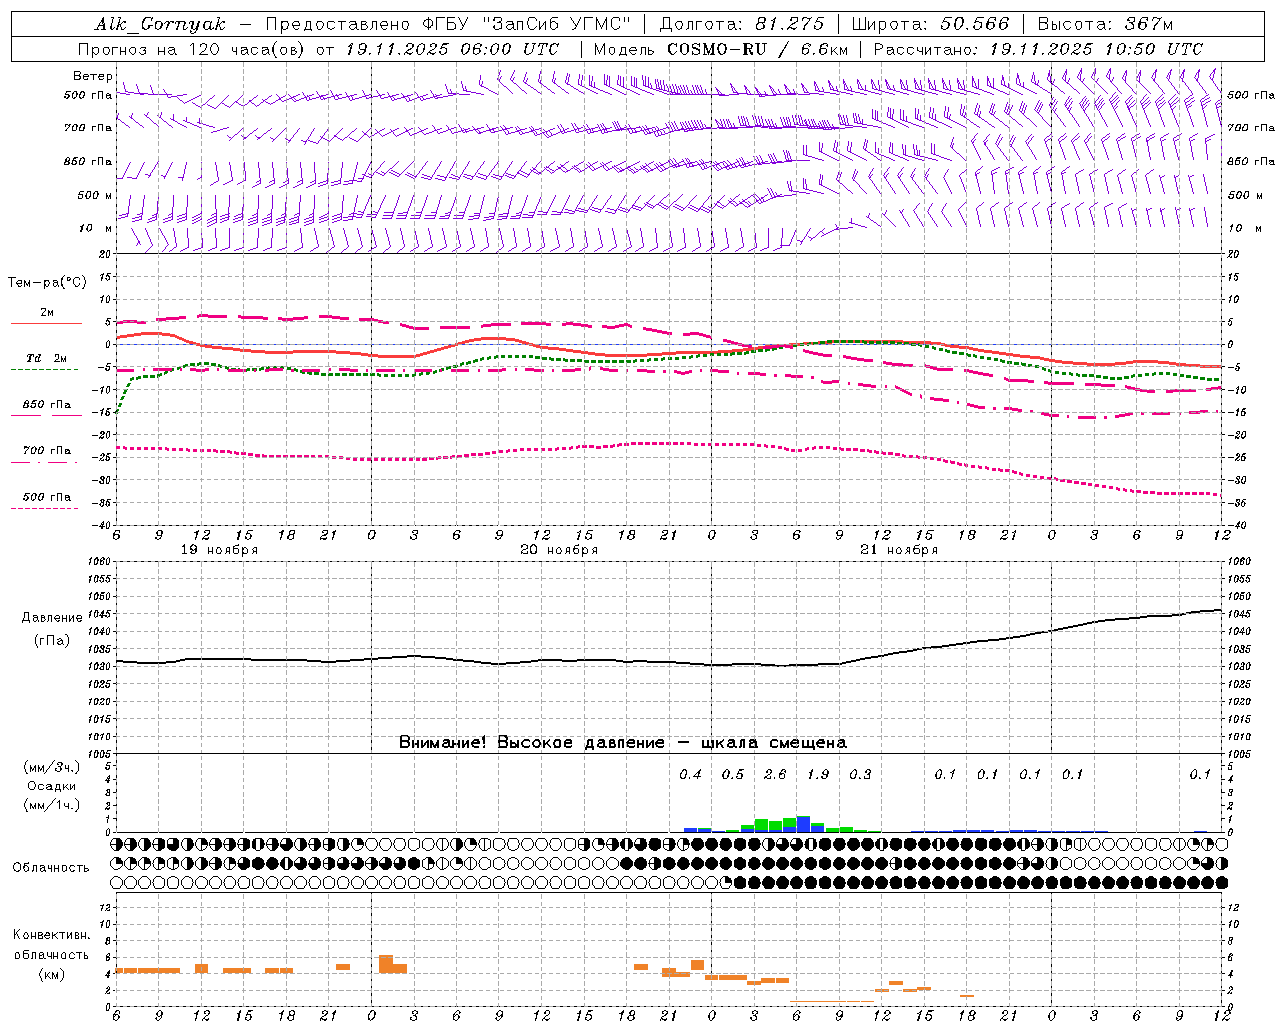Click the Ветер wind panel label

point(92,76)
